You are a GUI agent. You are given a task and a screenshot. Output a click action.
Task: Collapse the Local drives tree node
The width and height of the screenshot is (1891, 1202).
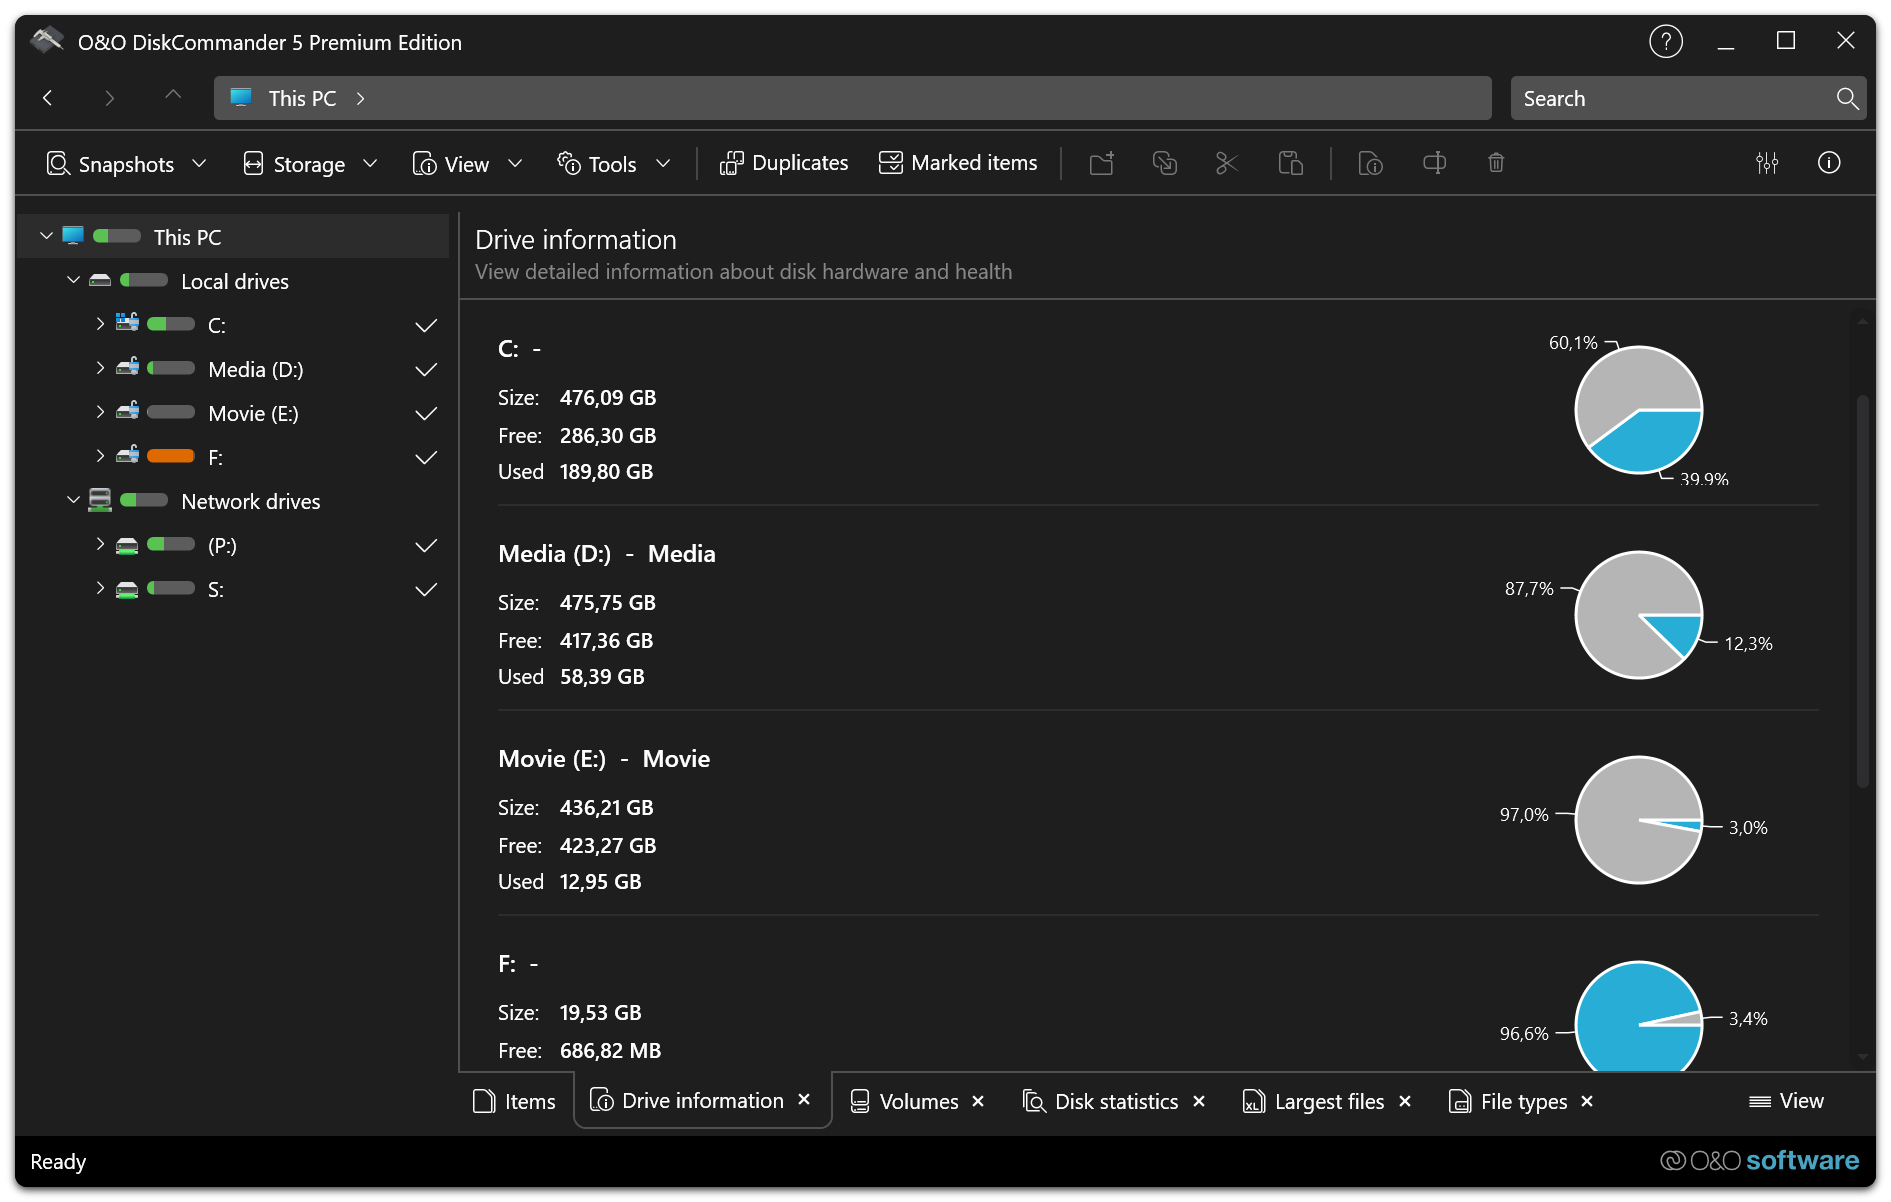[x=73, y=281]
